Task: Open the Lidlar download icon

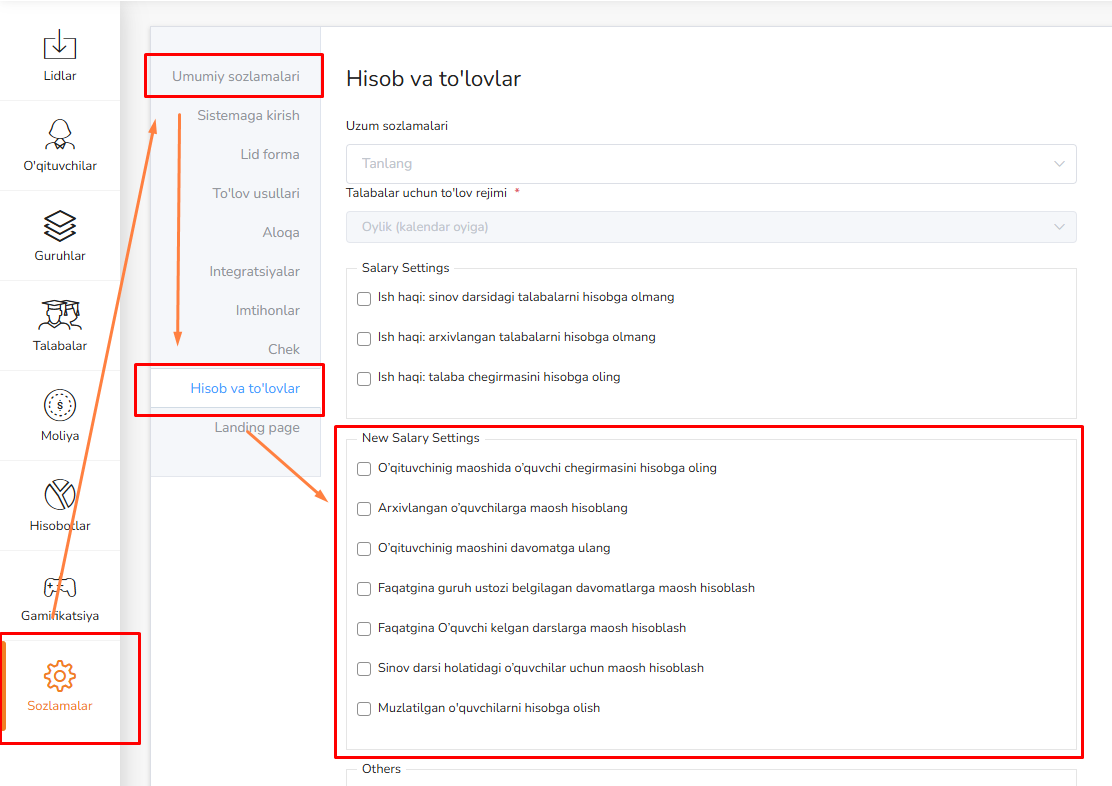Action: click(60, 45)
